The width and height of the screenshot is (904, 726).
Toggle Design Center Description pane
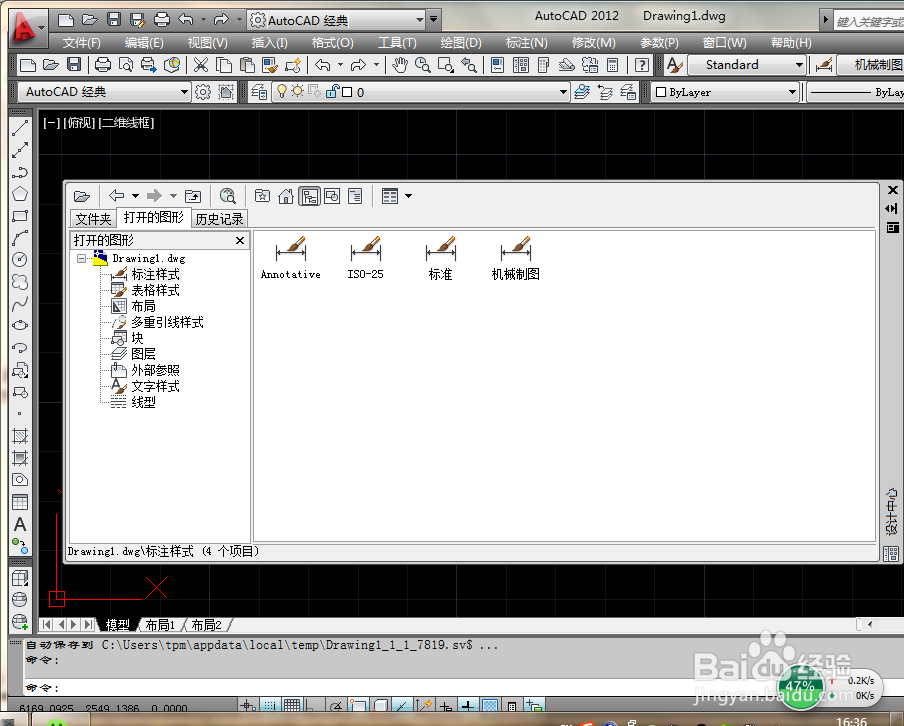(355, 197)
